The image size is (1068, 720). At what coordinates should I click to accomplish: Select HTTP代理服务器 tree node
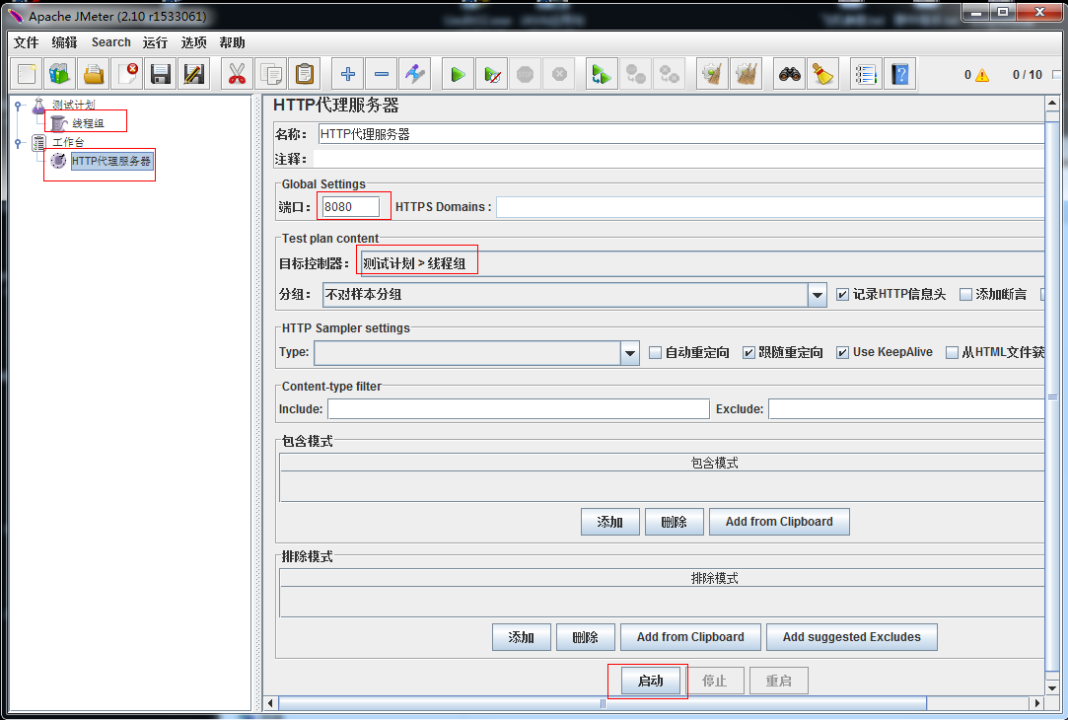111,161
